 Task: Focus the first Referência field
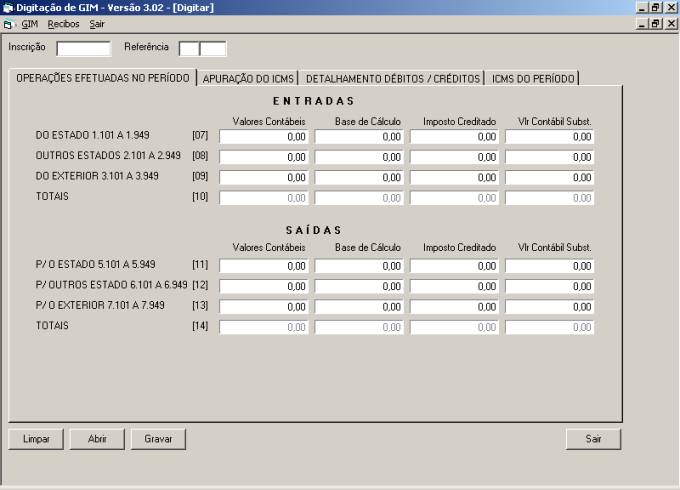coord(189,49)
